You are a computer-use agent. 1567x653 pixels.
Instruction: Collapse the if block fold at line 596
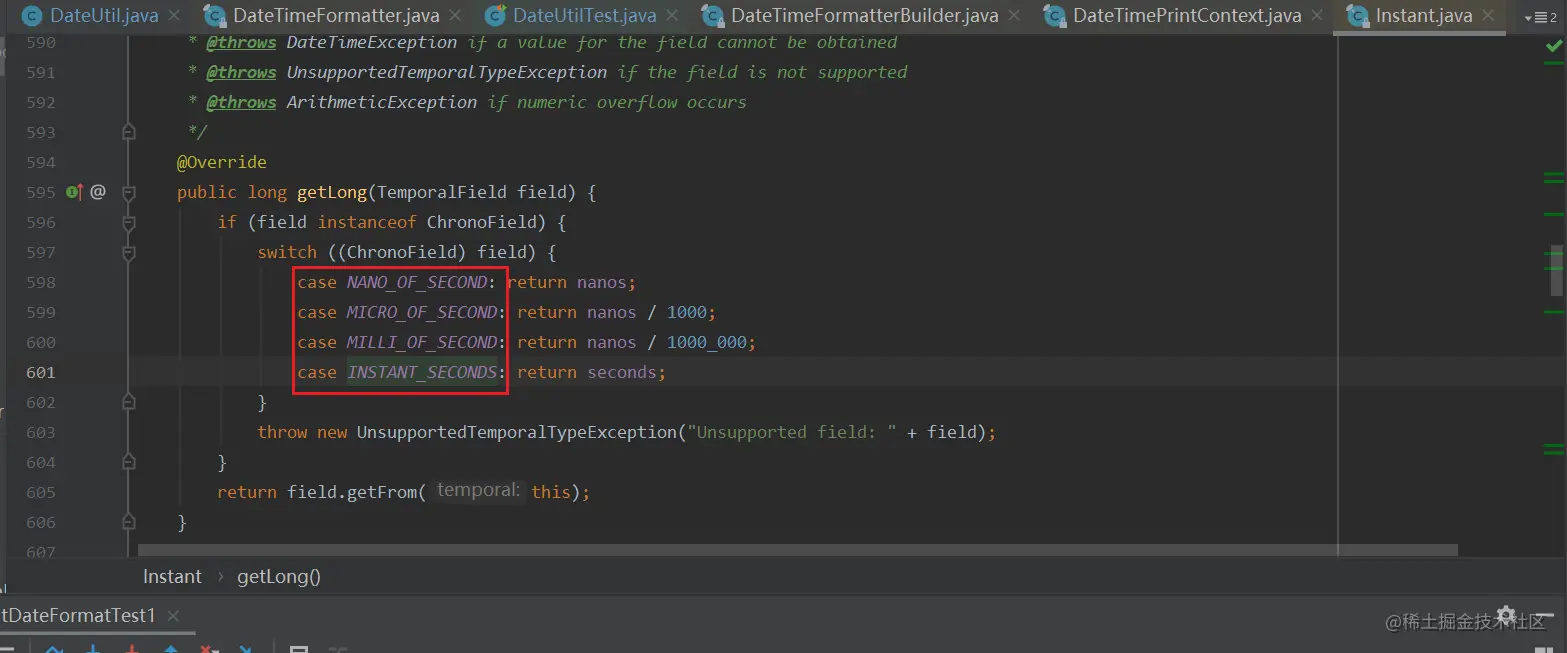pyautogui.click(x=128, y=222)
